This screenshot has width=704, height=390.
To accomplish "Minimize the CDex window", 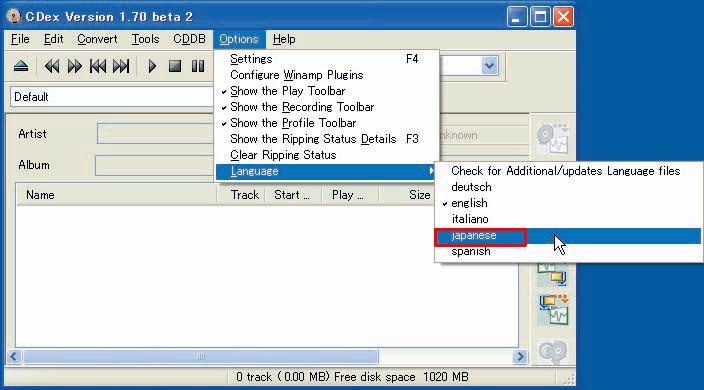I will pos(517,18).
